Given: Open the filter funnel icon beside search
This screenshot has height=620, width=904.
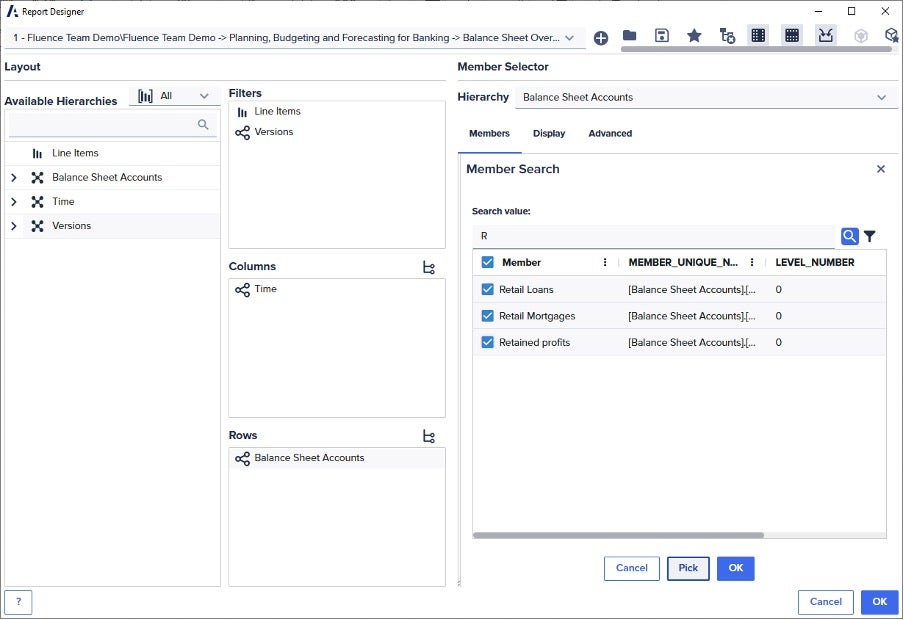Looking at the screenshot, I should [x=870, y=236].
